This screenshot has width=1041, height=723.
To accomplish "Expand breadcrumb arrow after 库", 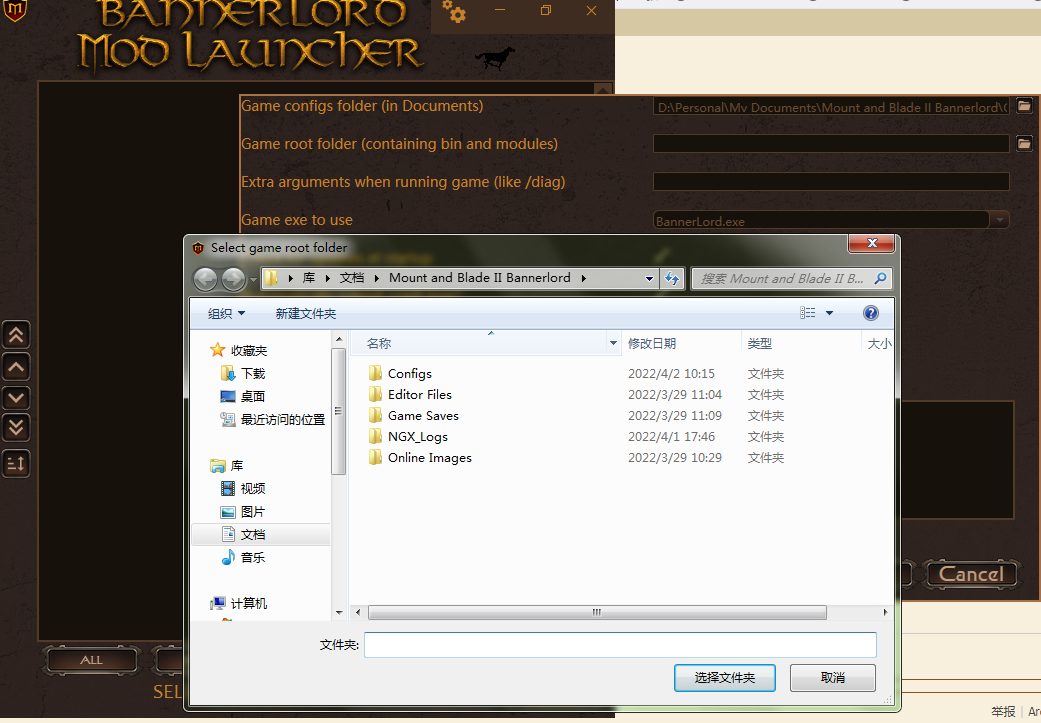I will (327, 278).
